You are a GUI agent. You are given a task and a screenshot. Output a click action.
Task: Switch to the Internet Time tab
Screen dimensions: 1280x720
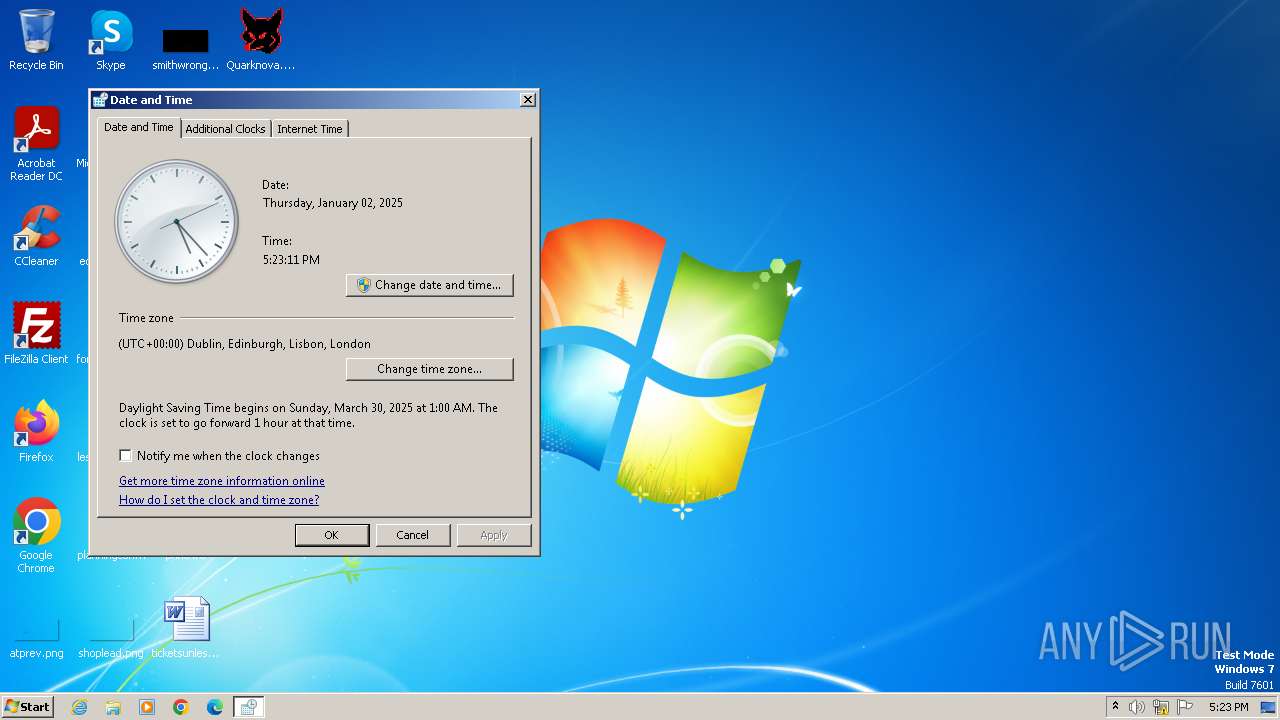click(310, 129)
